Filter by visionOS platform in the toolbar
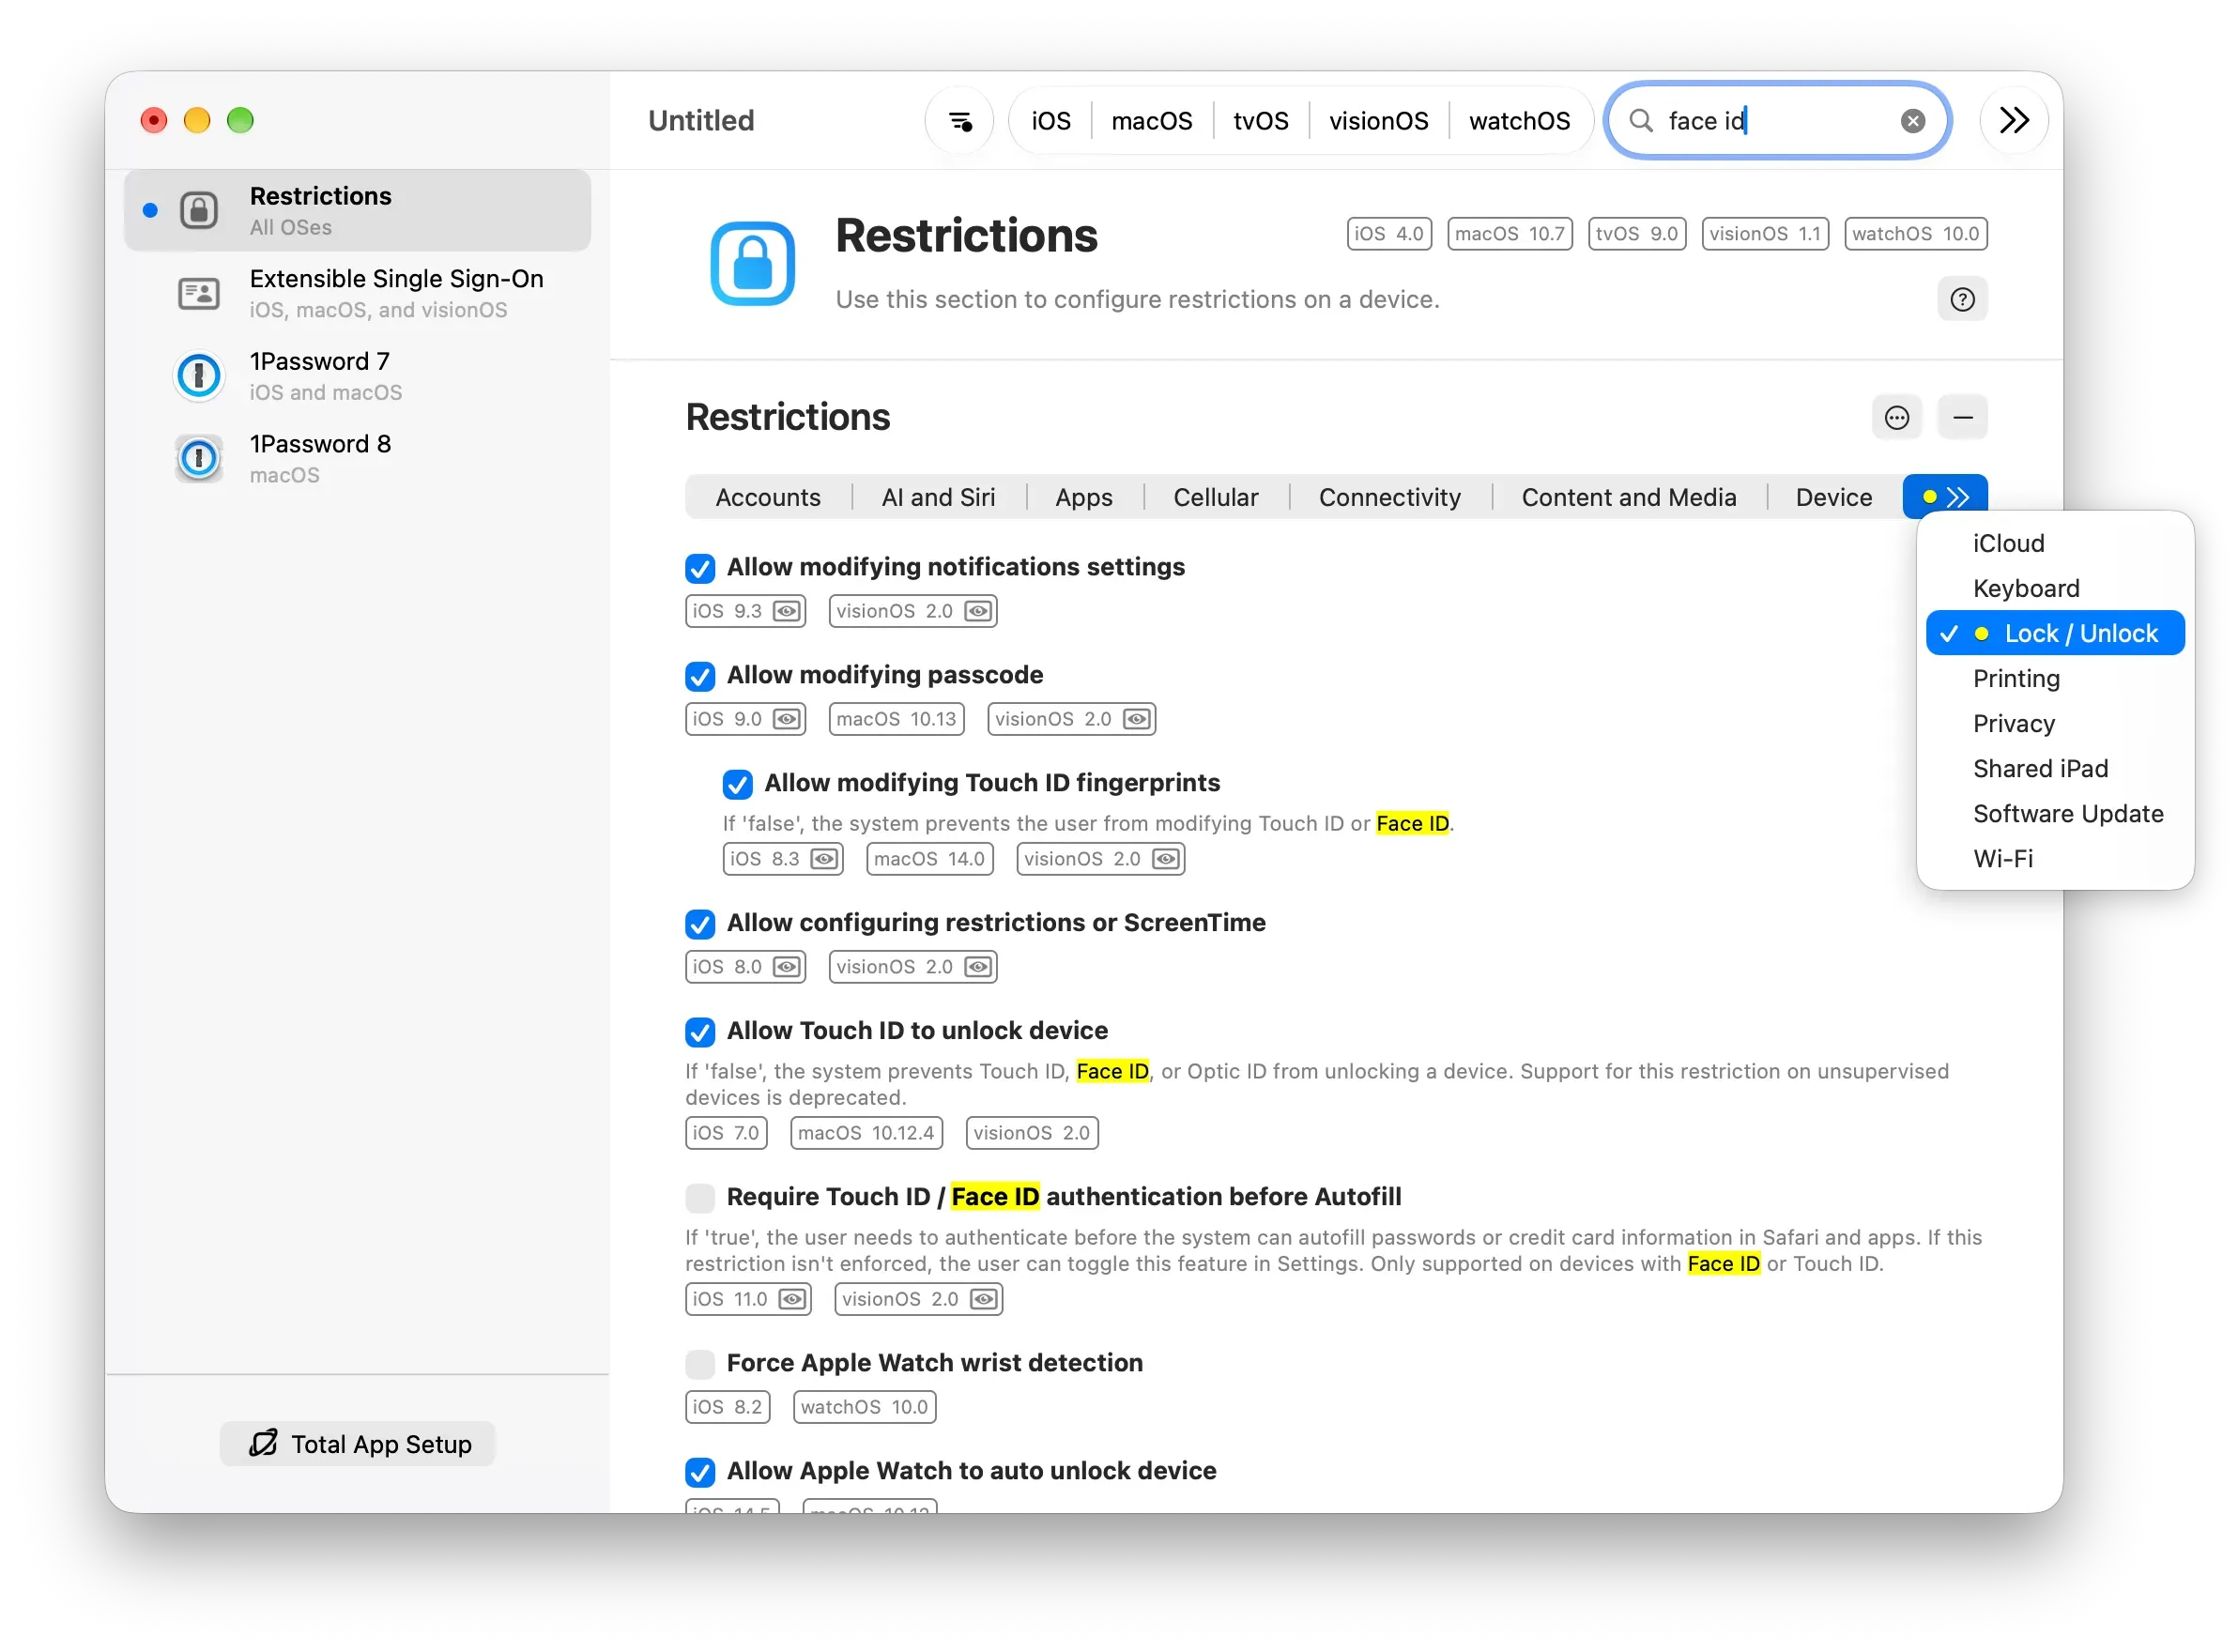 pyautogui.click(x=1378, y=121)
